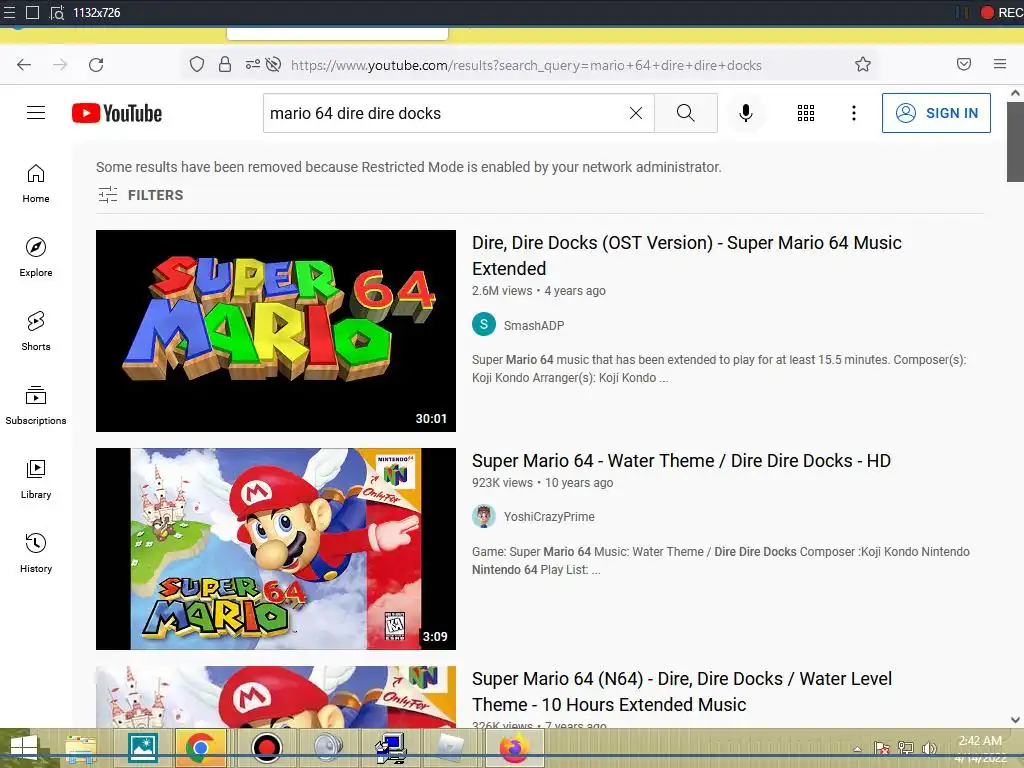Open the YouTube guide hamburger menu
This screenshot has width=1024, height=768.
(36, 113)
